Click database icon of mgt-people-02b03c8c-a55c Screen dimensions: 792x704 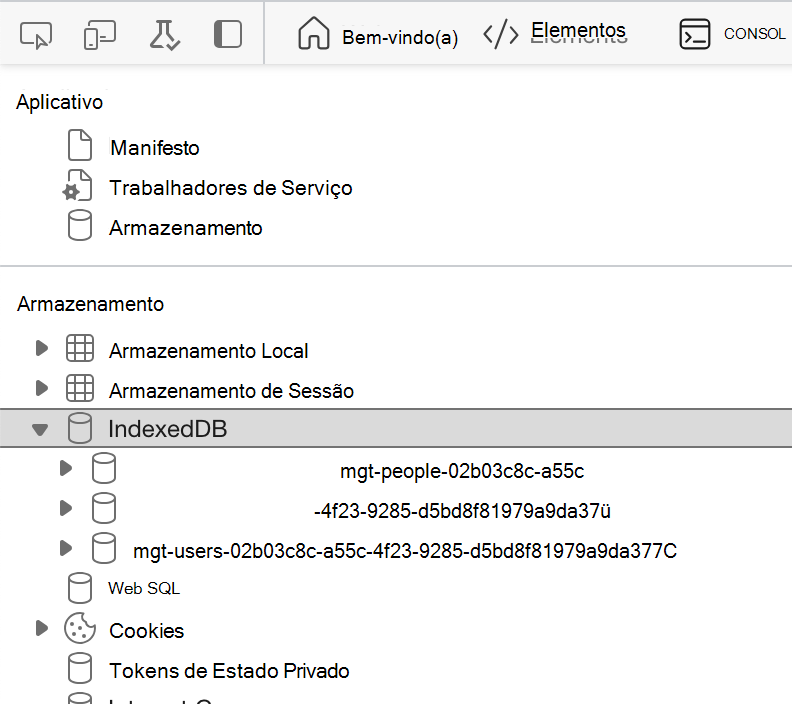tap(104, 468)
